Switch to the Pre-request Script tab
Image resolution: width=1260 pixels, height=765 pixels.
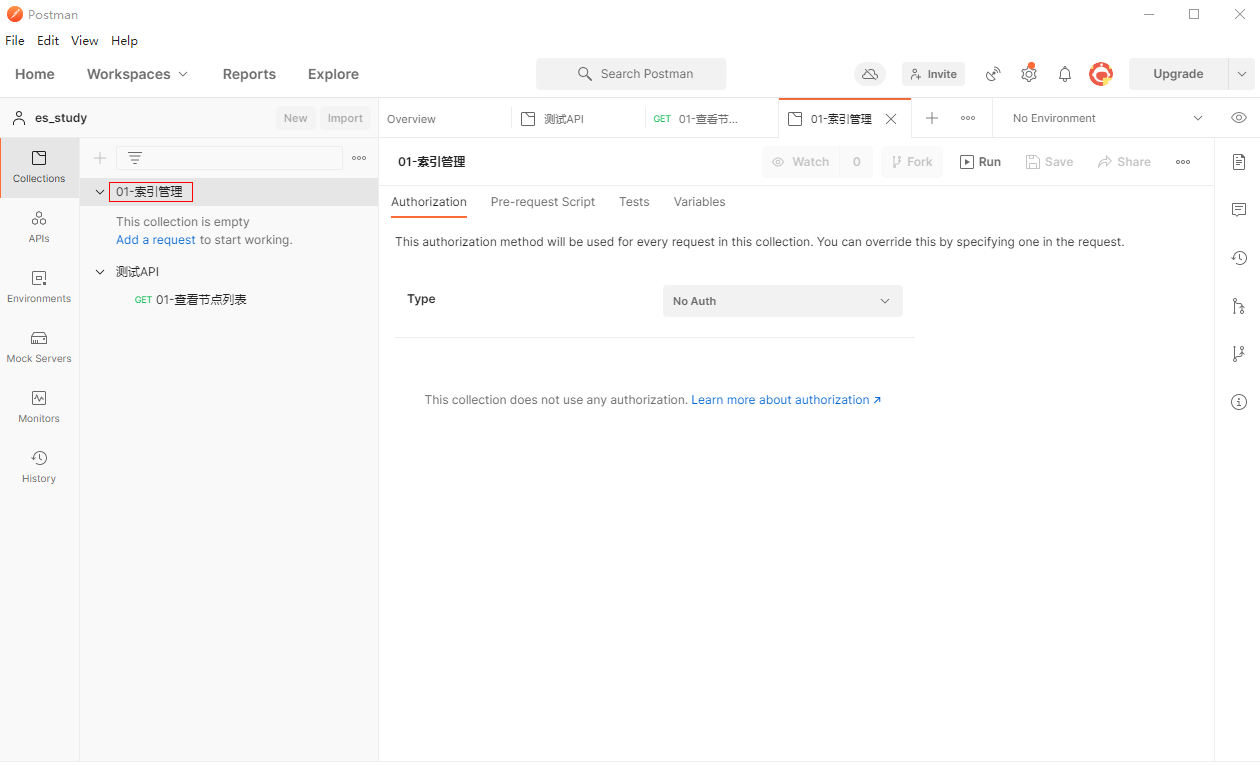[x=542, y=202]
